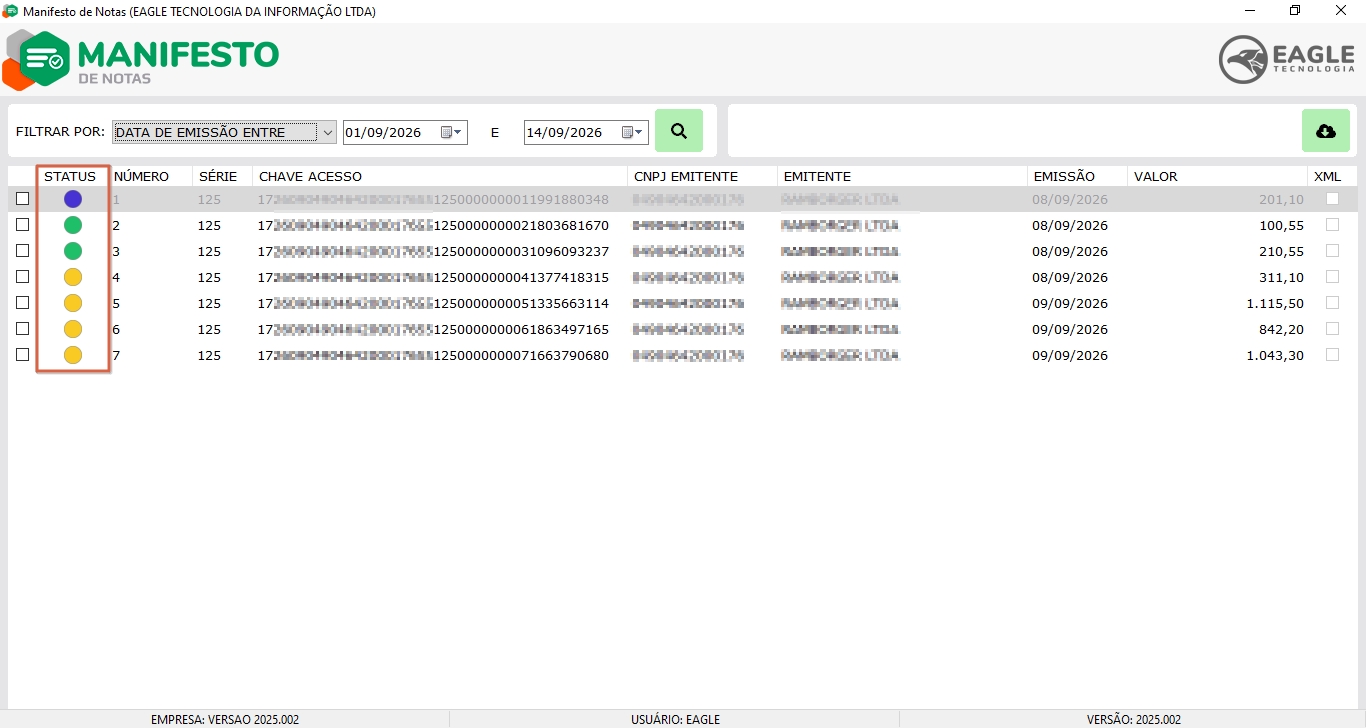Image resolution: width=1366 pixels, height=728 pixels.
Task: Toggle the XML checkbox of note 6
Action: pos(1332,329)
